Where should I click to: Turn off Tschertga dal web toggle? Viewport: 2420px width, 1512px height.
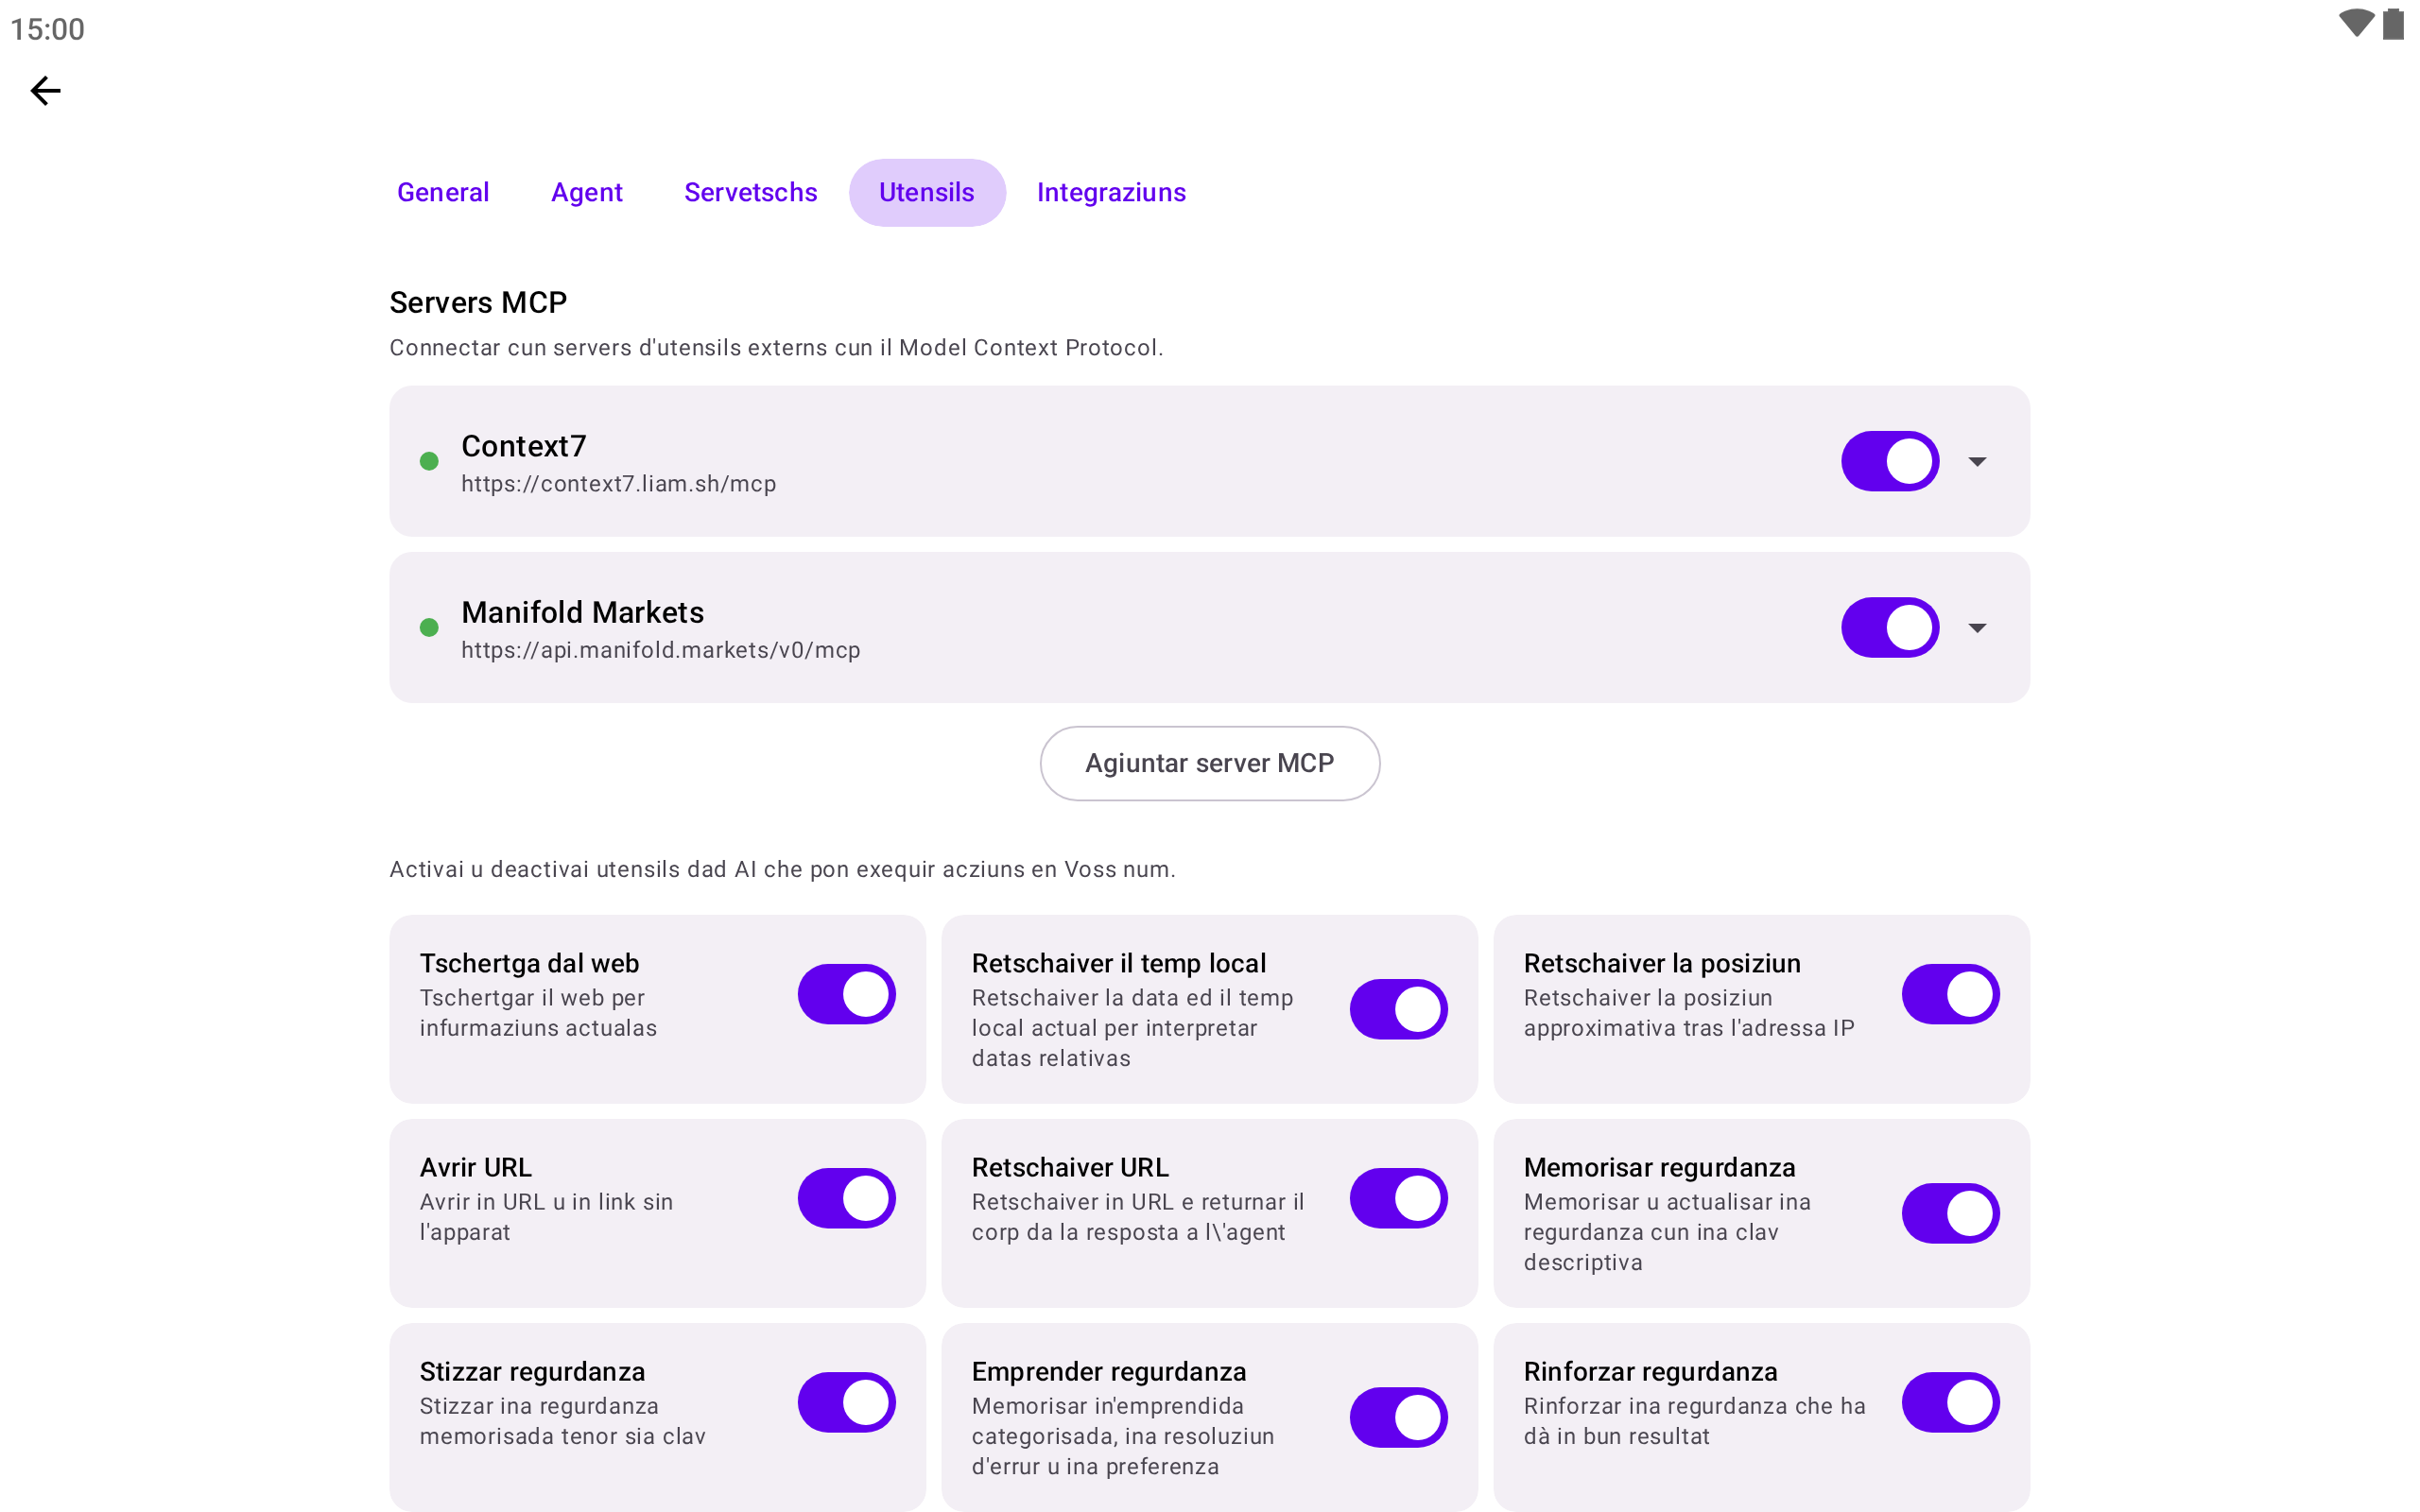click(x=846, y=994)
